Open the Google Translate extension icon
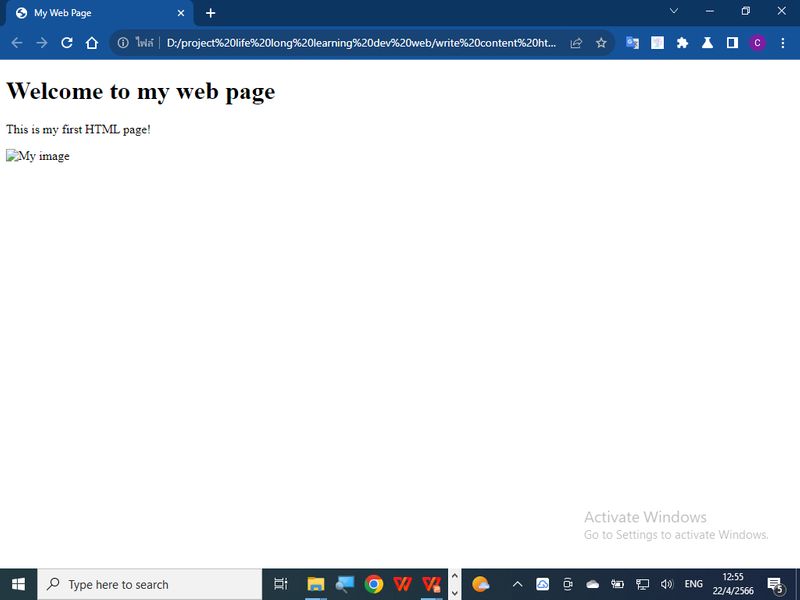The image size is (800, 600). click(632, 42)
